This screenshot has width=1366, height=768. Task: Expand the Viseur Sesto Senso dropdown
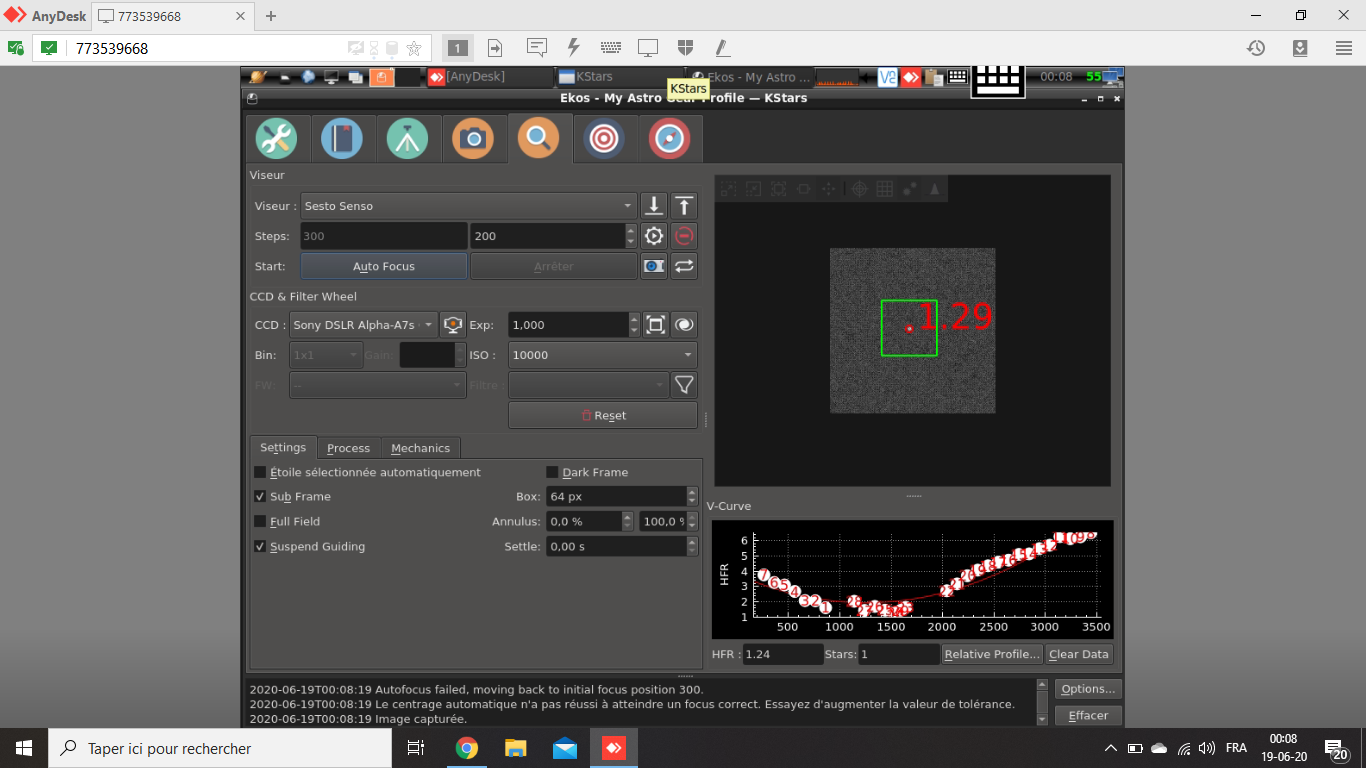[469, 206]
